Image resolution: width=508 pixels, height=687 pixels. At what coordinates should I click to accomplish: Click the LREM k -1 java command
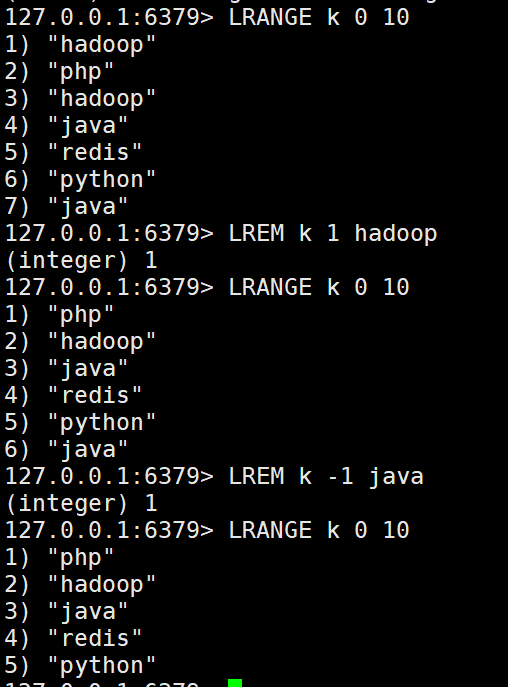point(326,476)
